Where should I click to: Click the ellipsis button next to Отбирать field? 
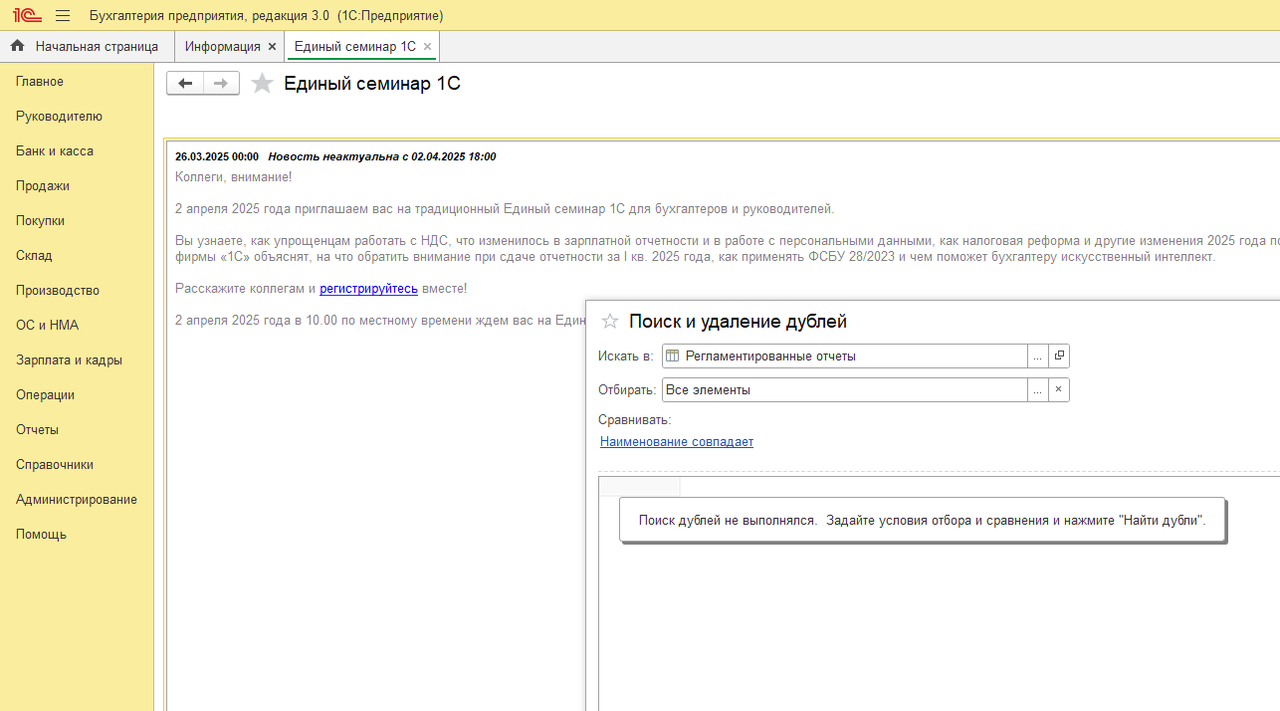(x=1038, y=390)
